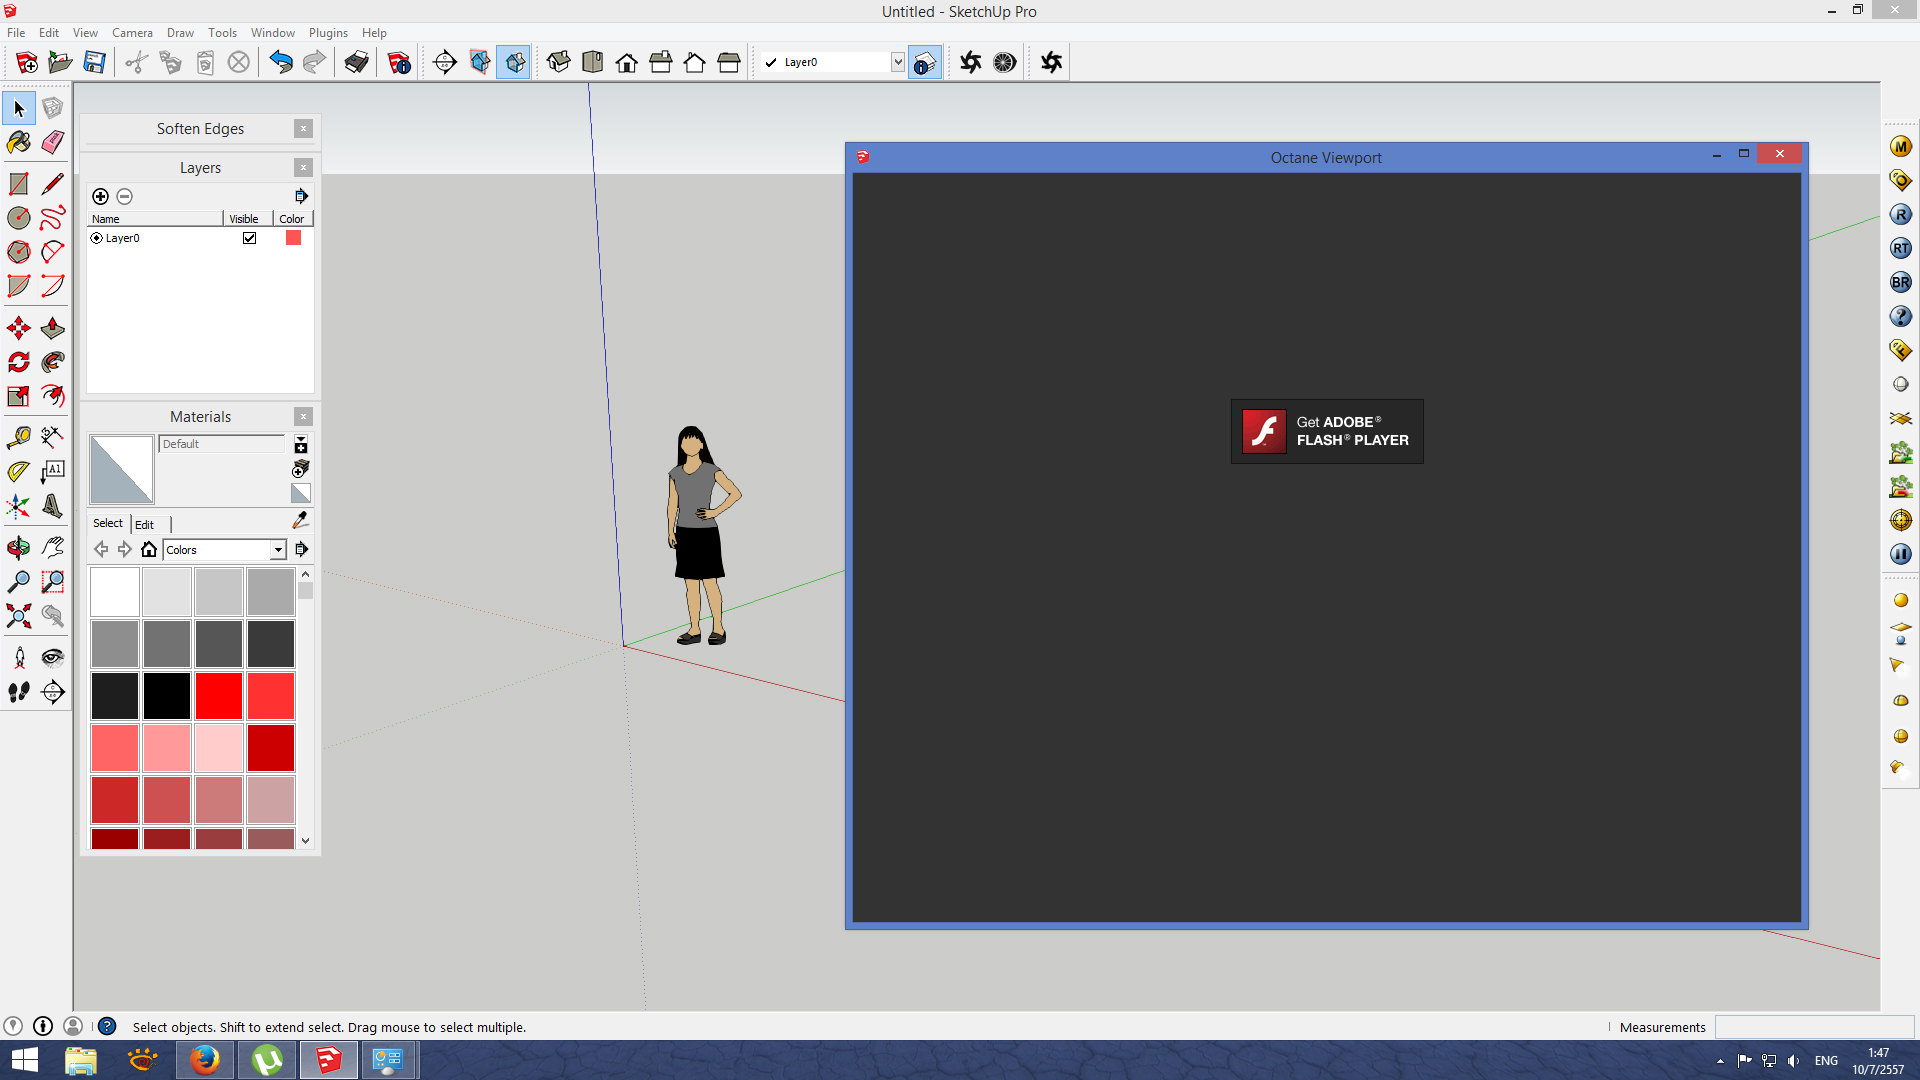Open the Layer0 red color swatch

click(x=293, y=238)
